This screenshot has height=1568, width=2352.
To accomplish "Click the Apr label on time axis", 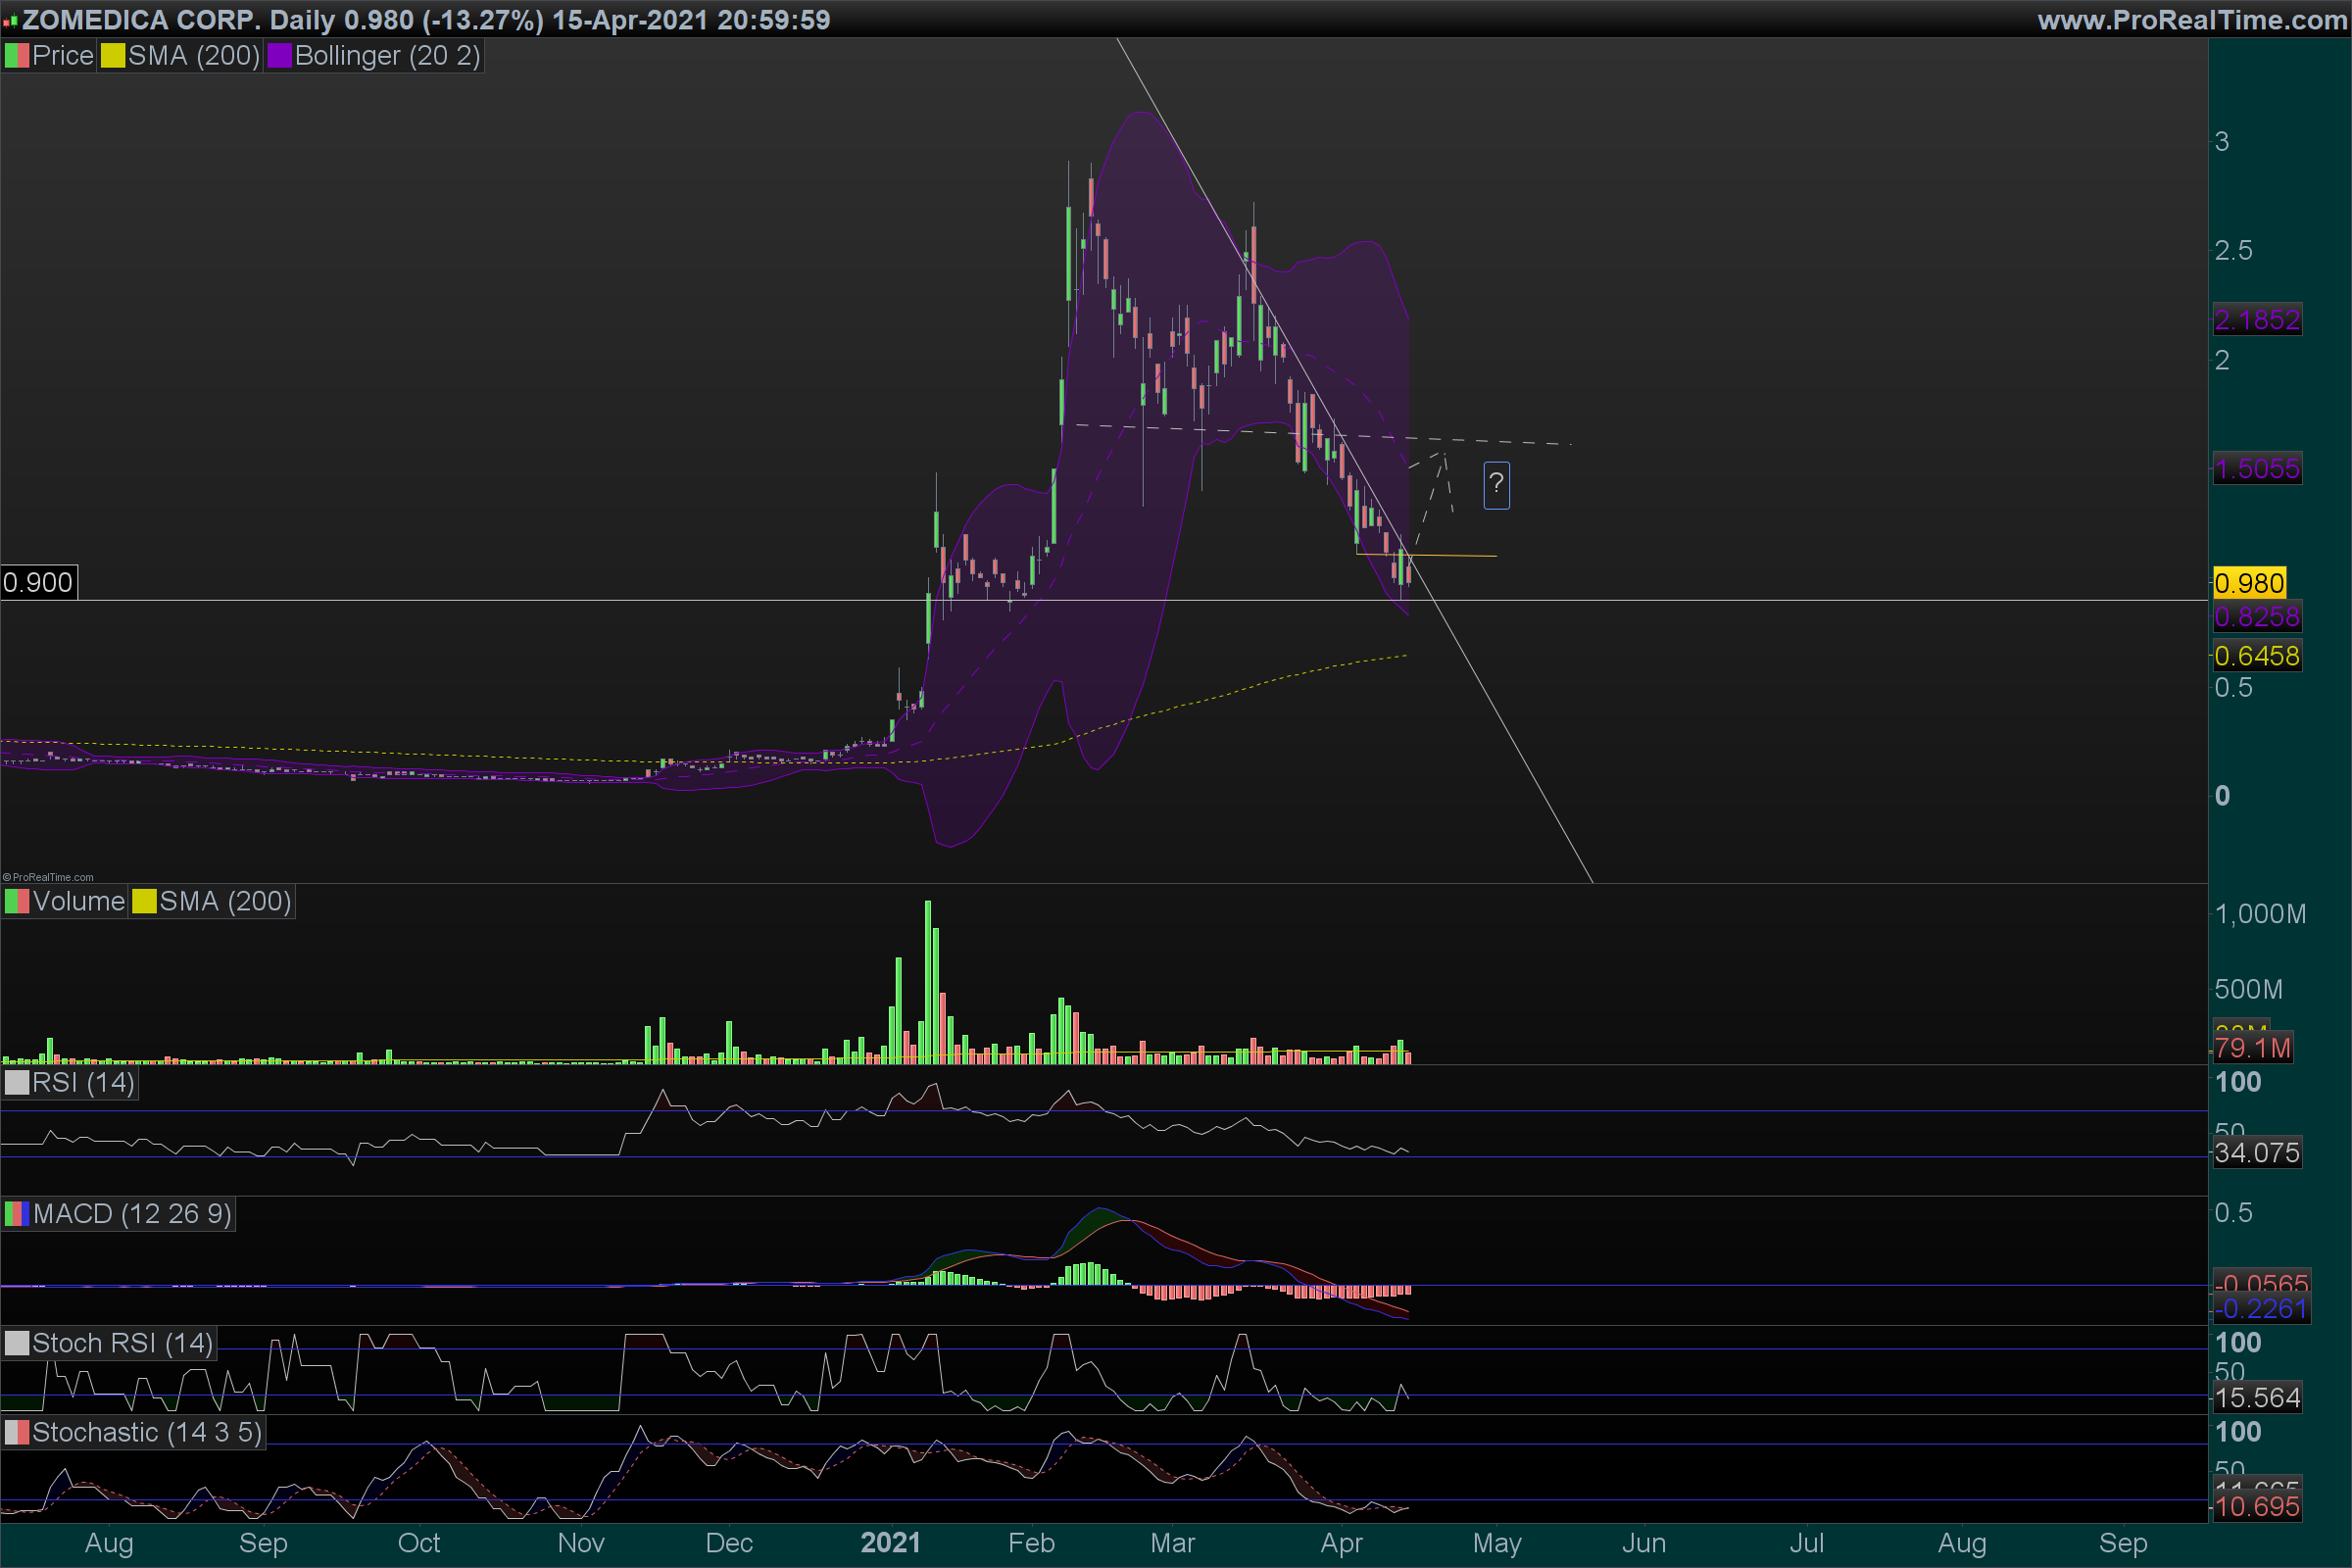I will pos(1341,1543).
